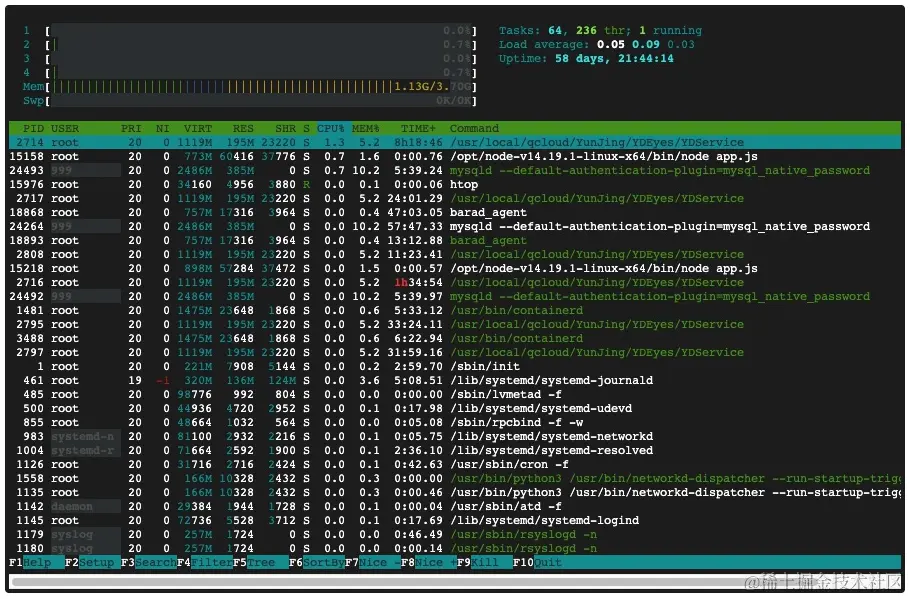Select the systemd-journald process row
Viewport: 910px width, 599px height.
click(455, 380)
